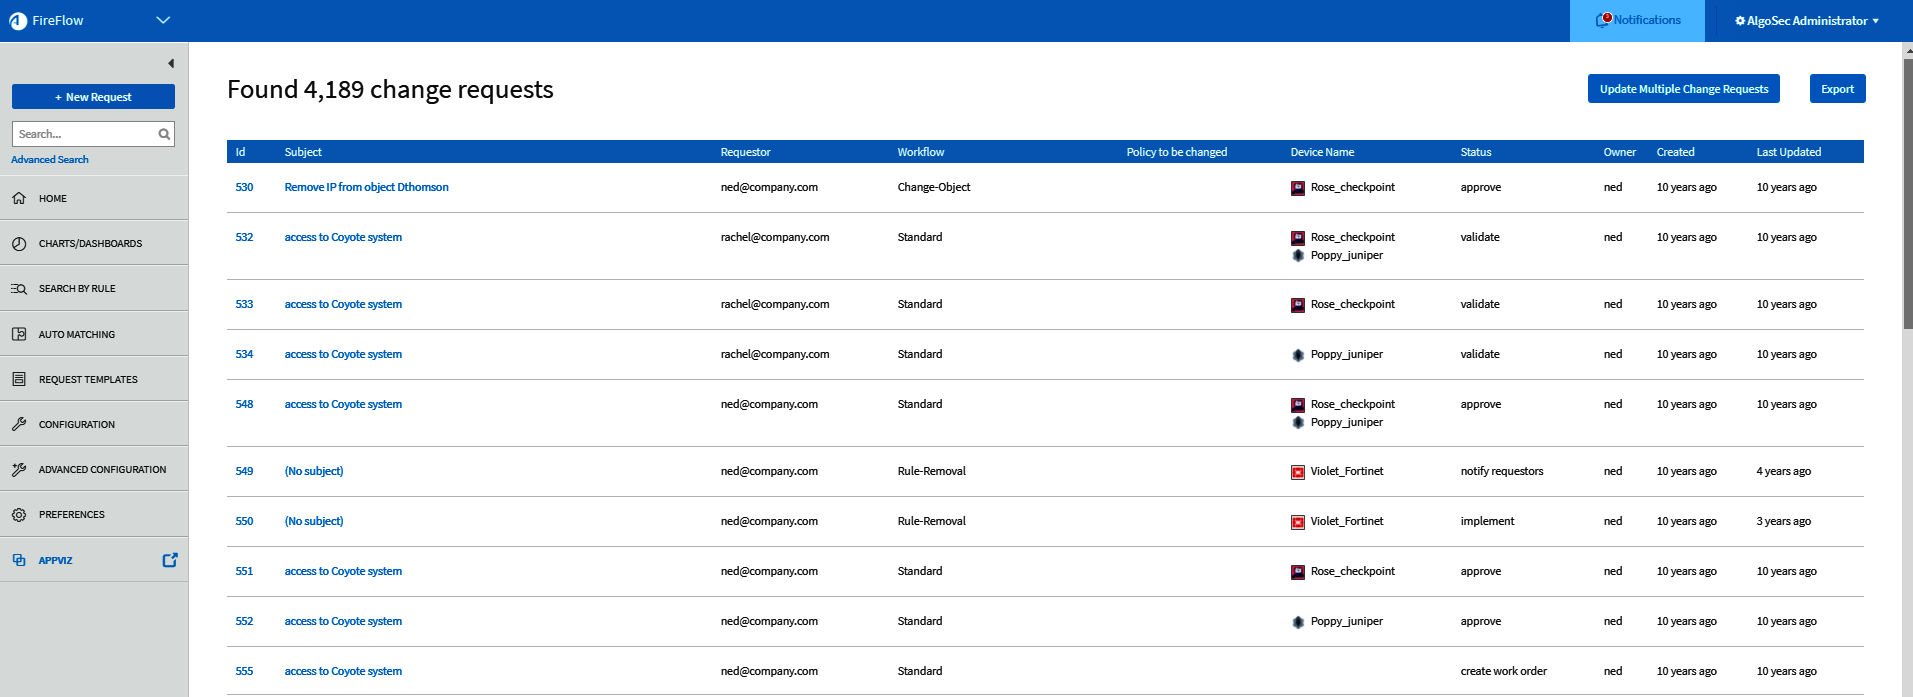
Task: Open the Advanced Configuration menu item
Action: pyautogui.click(x=102, y=470)
